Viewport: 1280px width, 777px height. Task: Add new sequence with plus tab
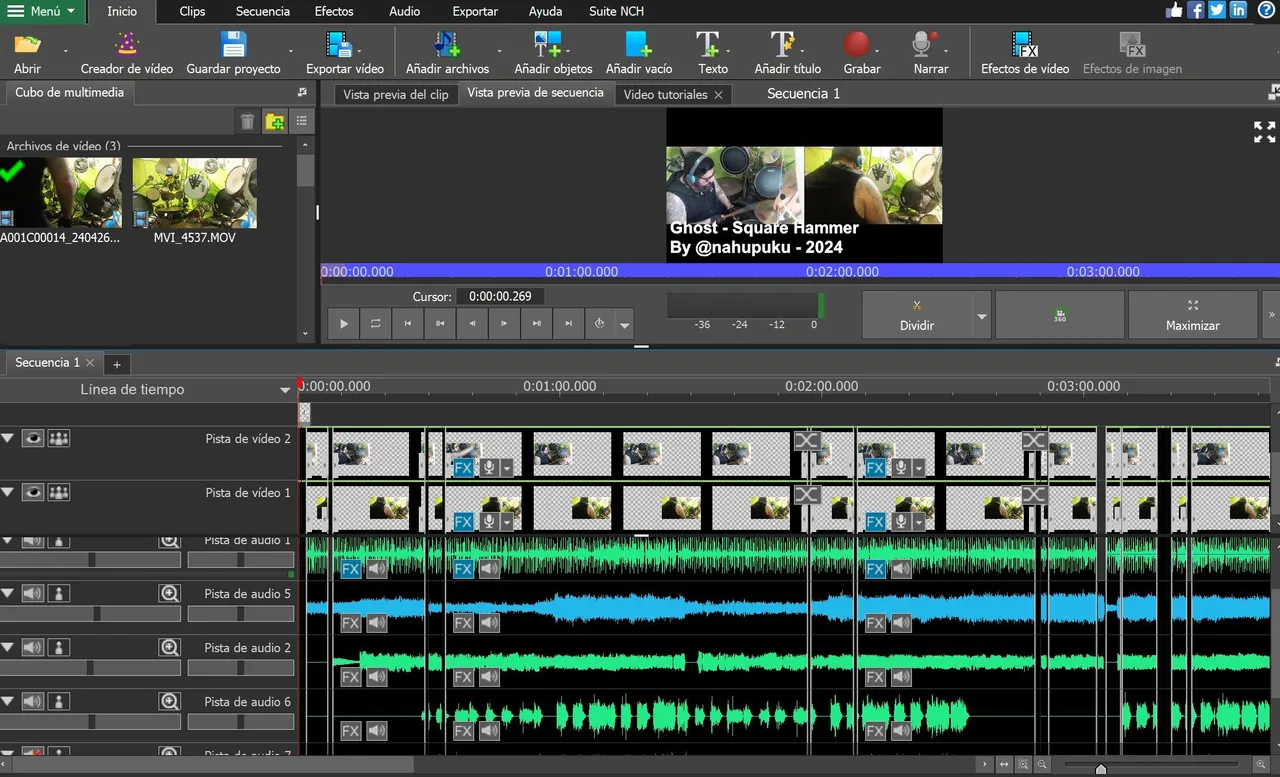pyautogui.click(x=116, y=364)
